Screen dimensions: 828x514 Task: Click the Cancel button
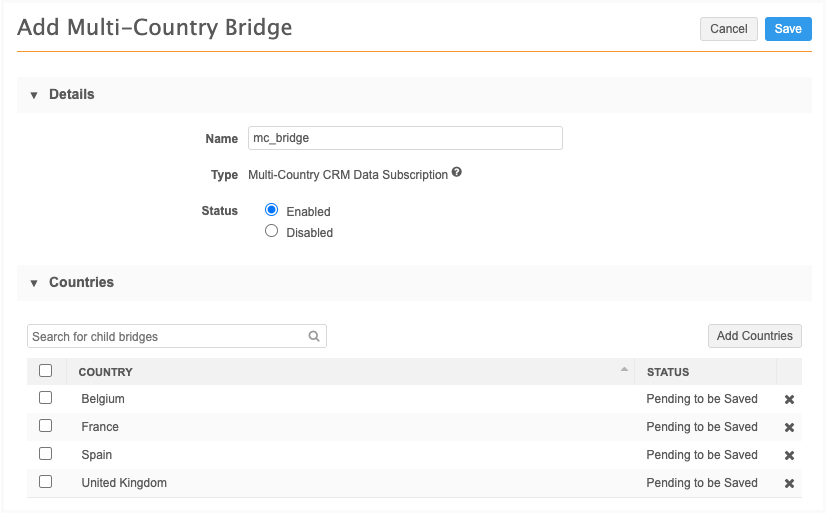(728, 29)
